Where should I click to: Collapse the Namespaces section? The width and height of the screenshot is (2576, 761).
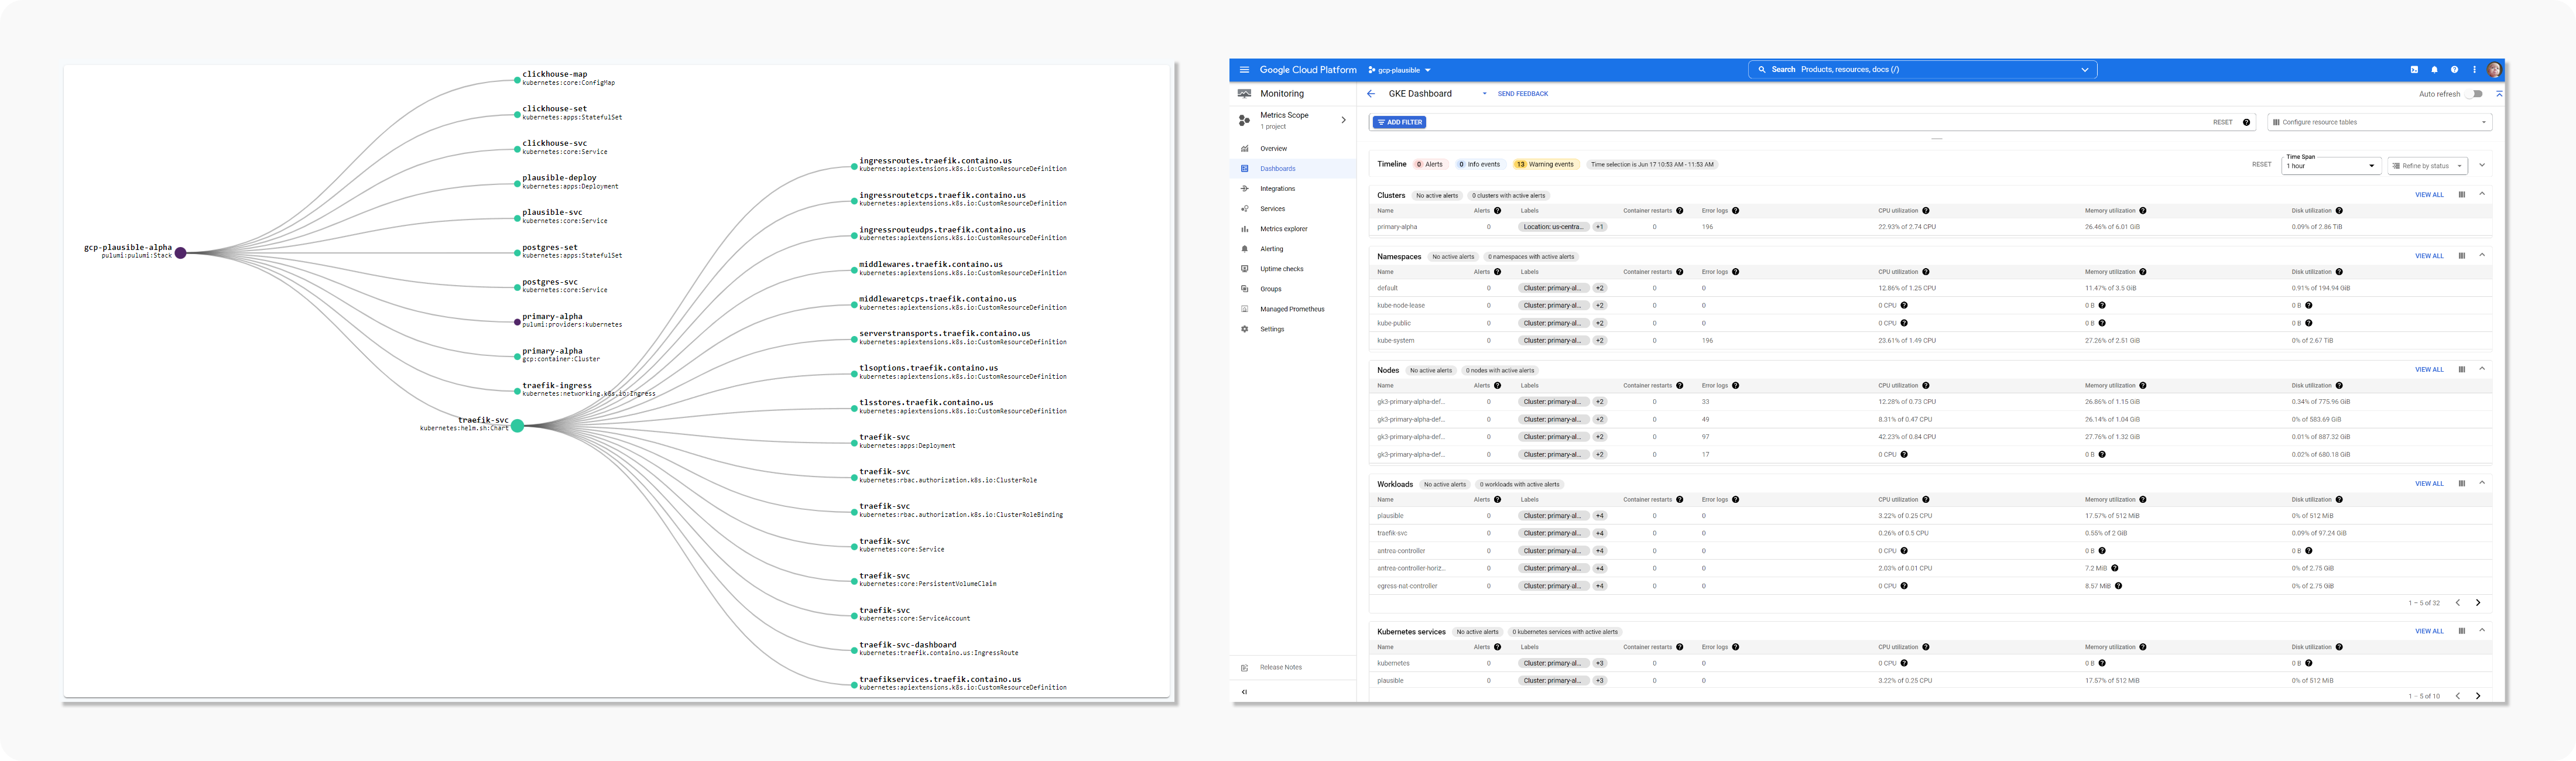pyautogui.click(x=2482, y=256)
